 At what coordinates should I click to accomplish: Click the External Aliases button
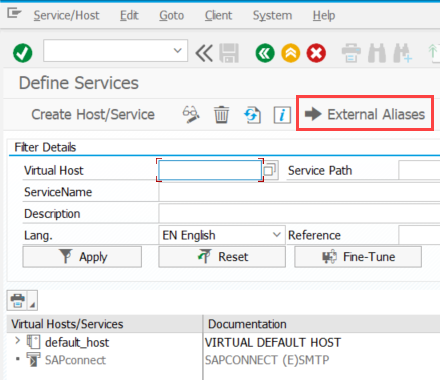pos(365,114)
